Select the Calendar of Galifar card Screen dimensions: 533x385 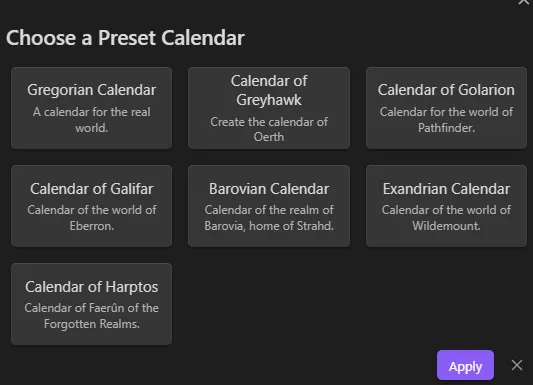91,206
